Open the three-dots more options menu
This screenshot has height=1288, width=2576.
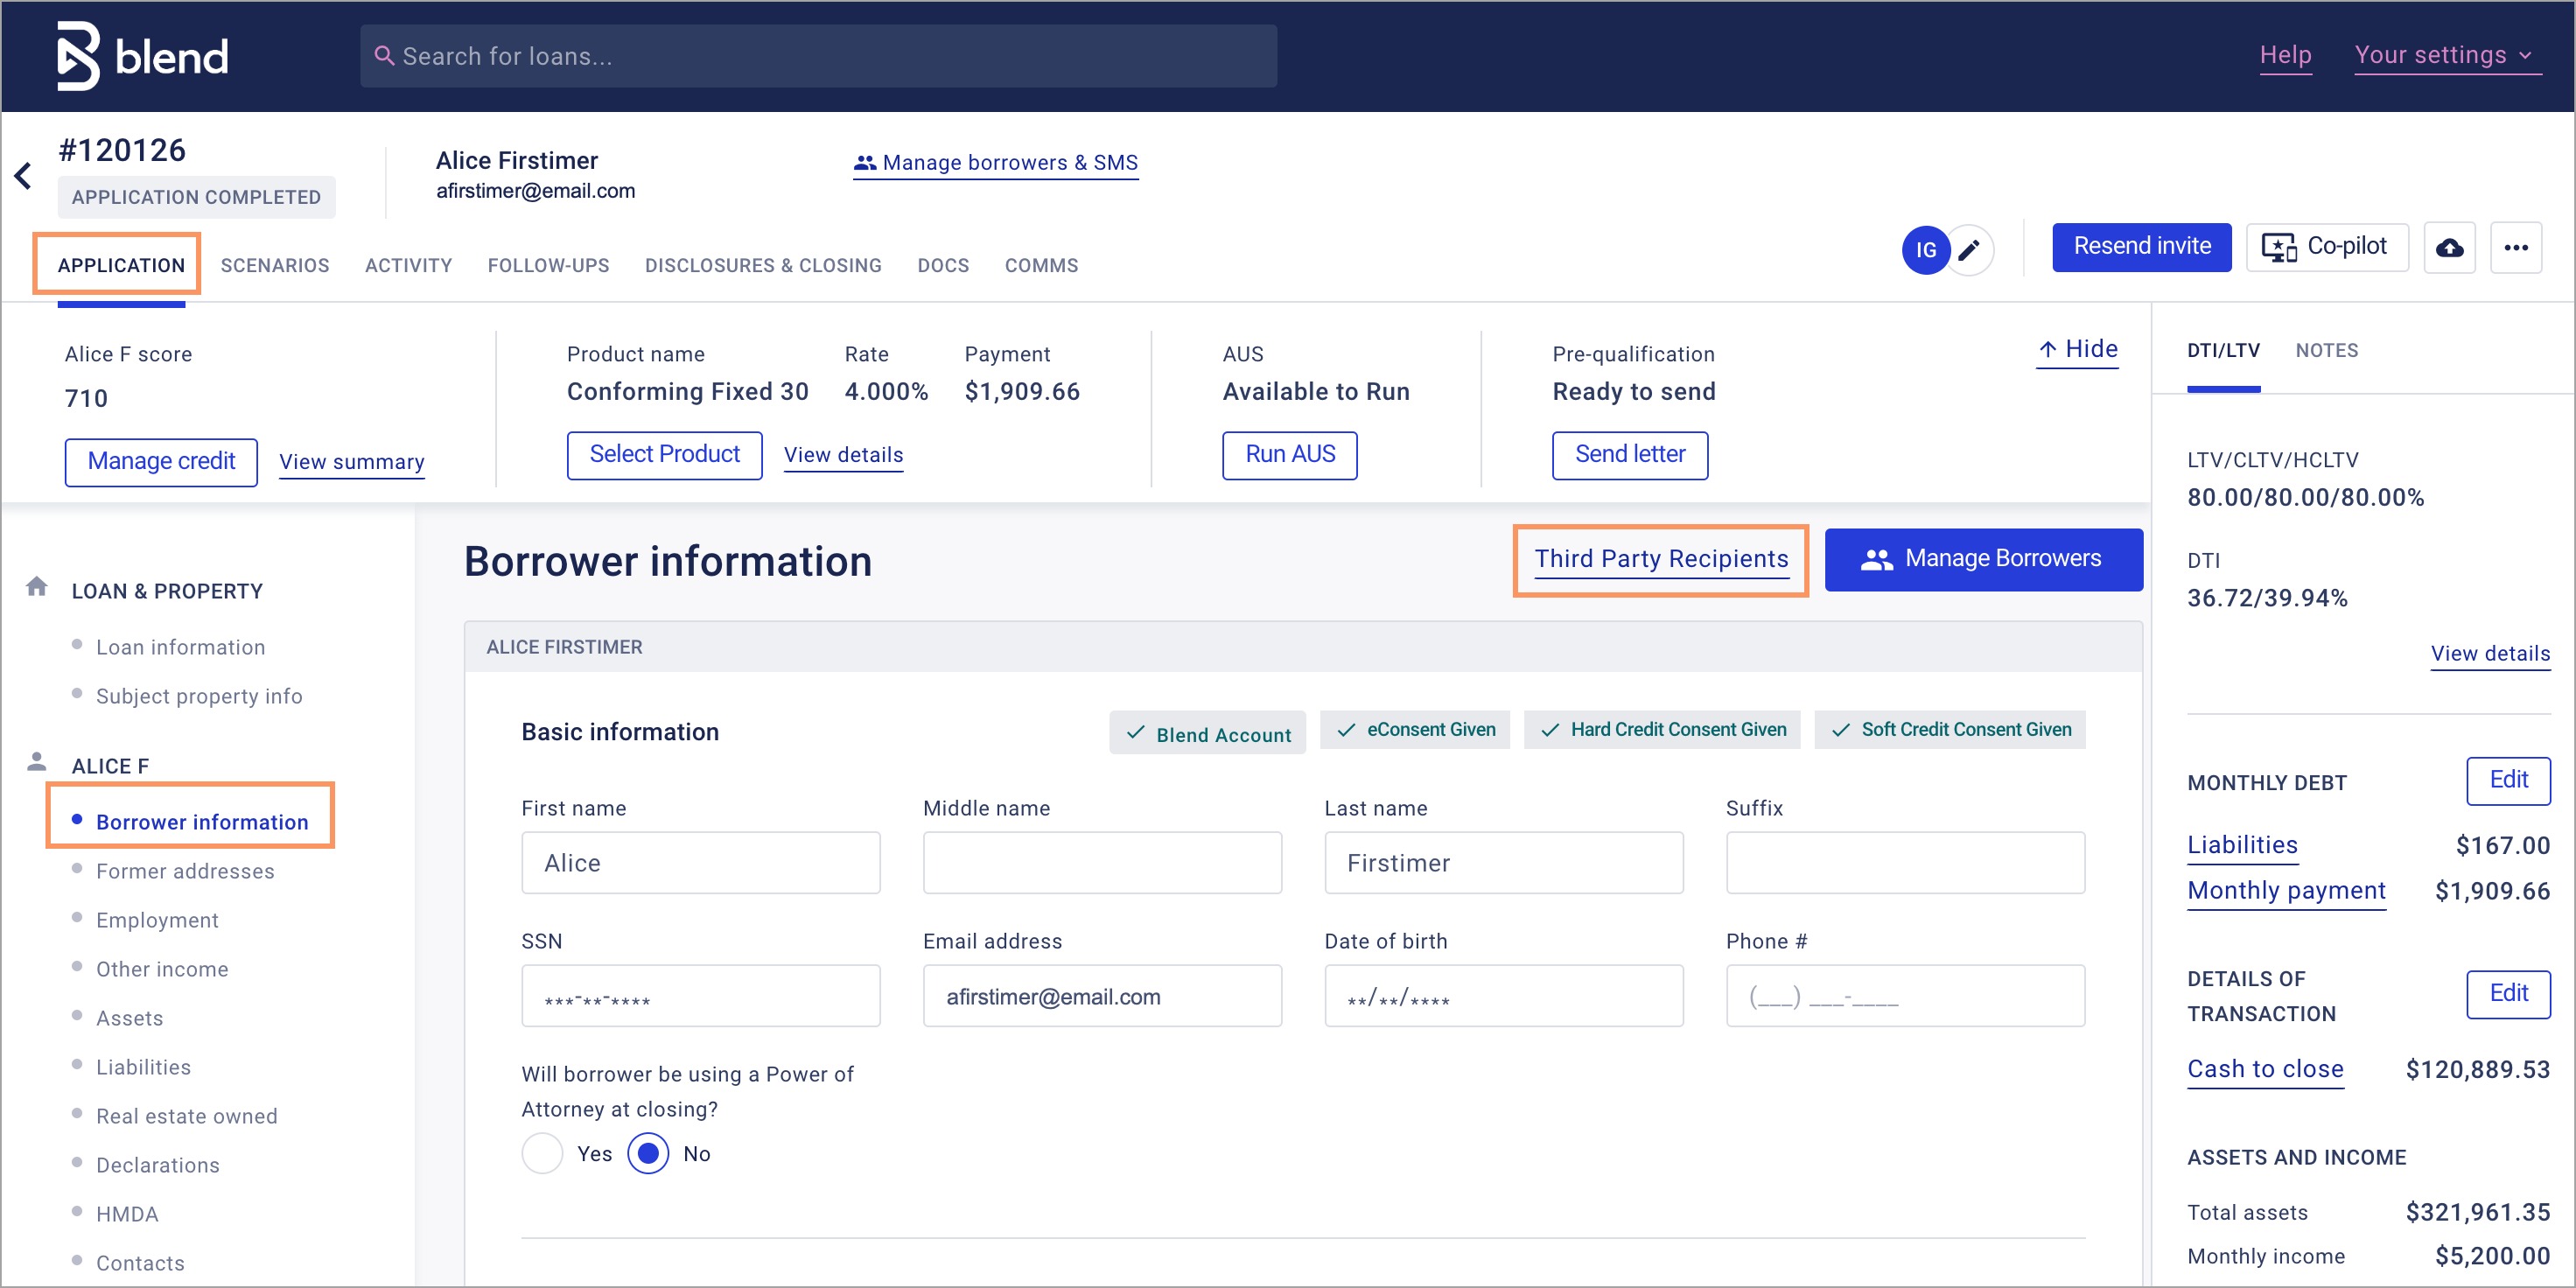point(2516,248)
